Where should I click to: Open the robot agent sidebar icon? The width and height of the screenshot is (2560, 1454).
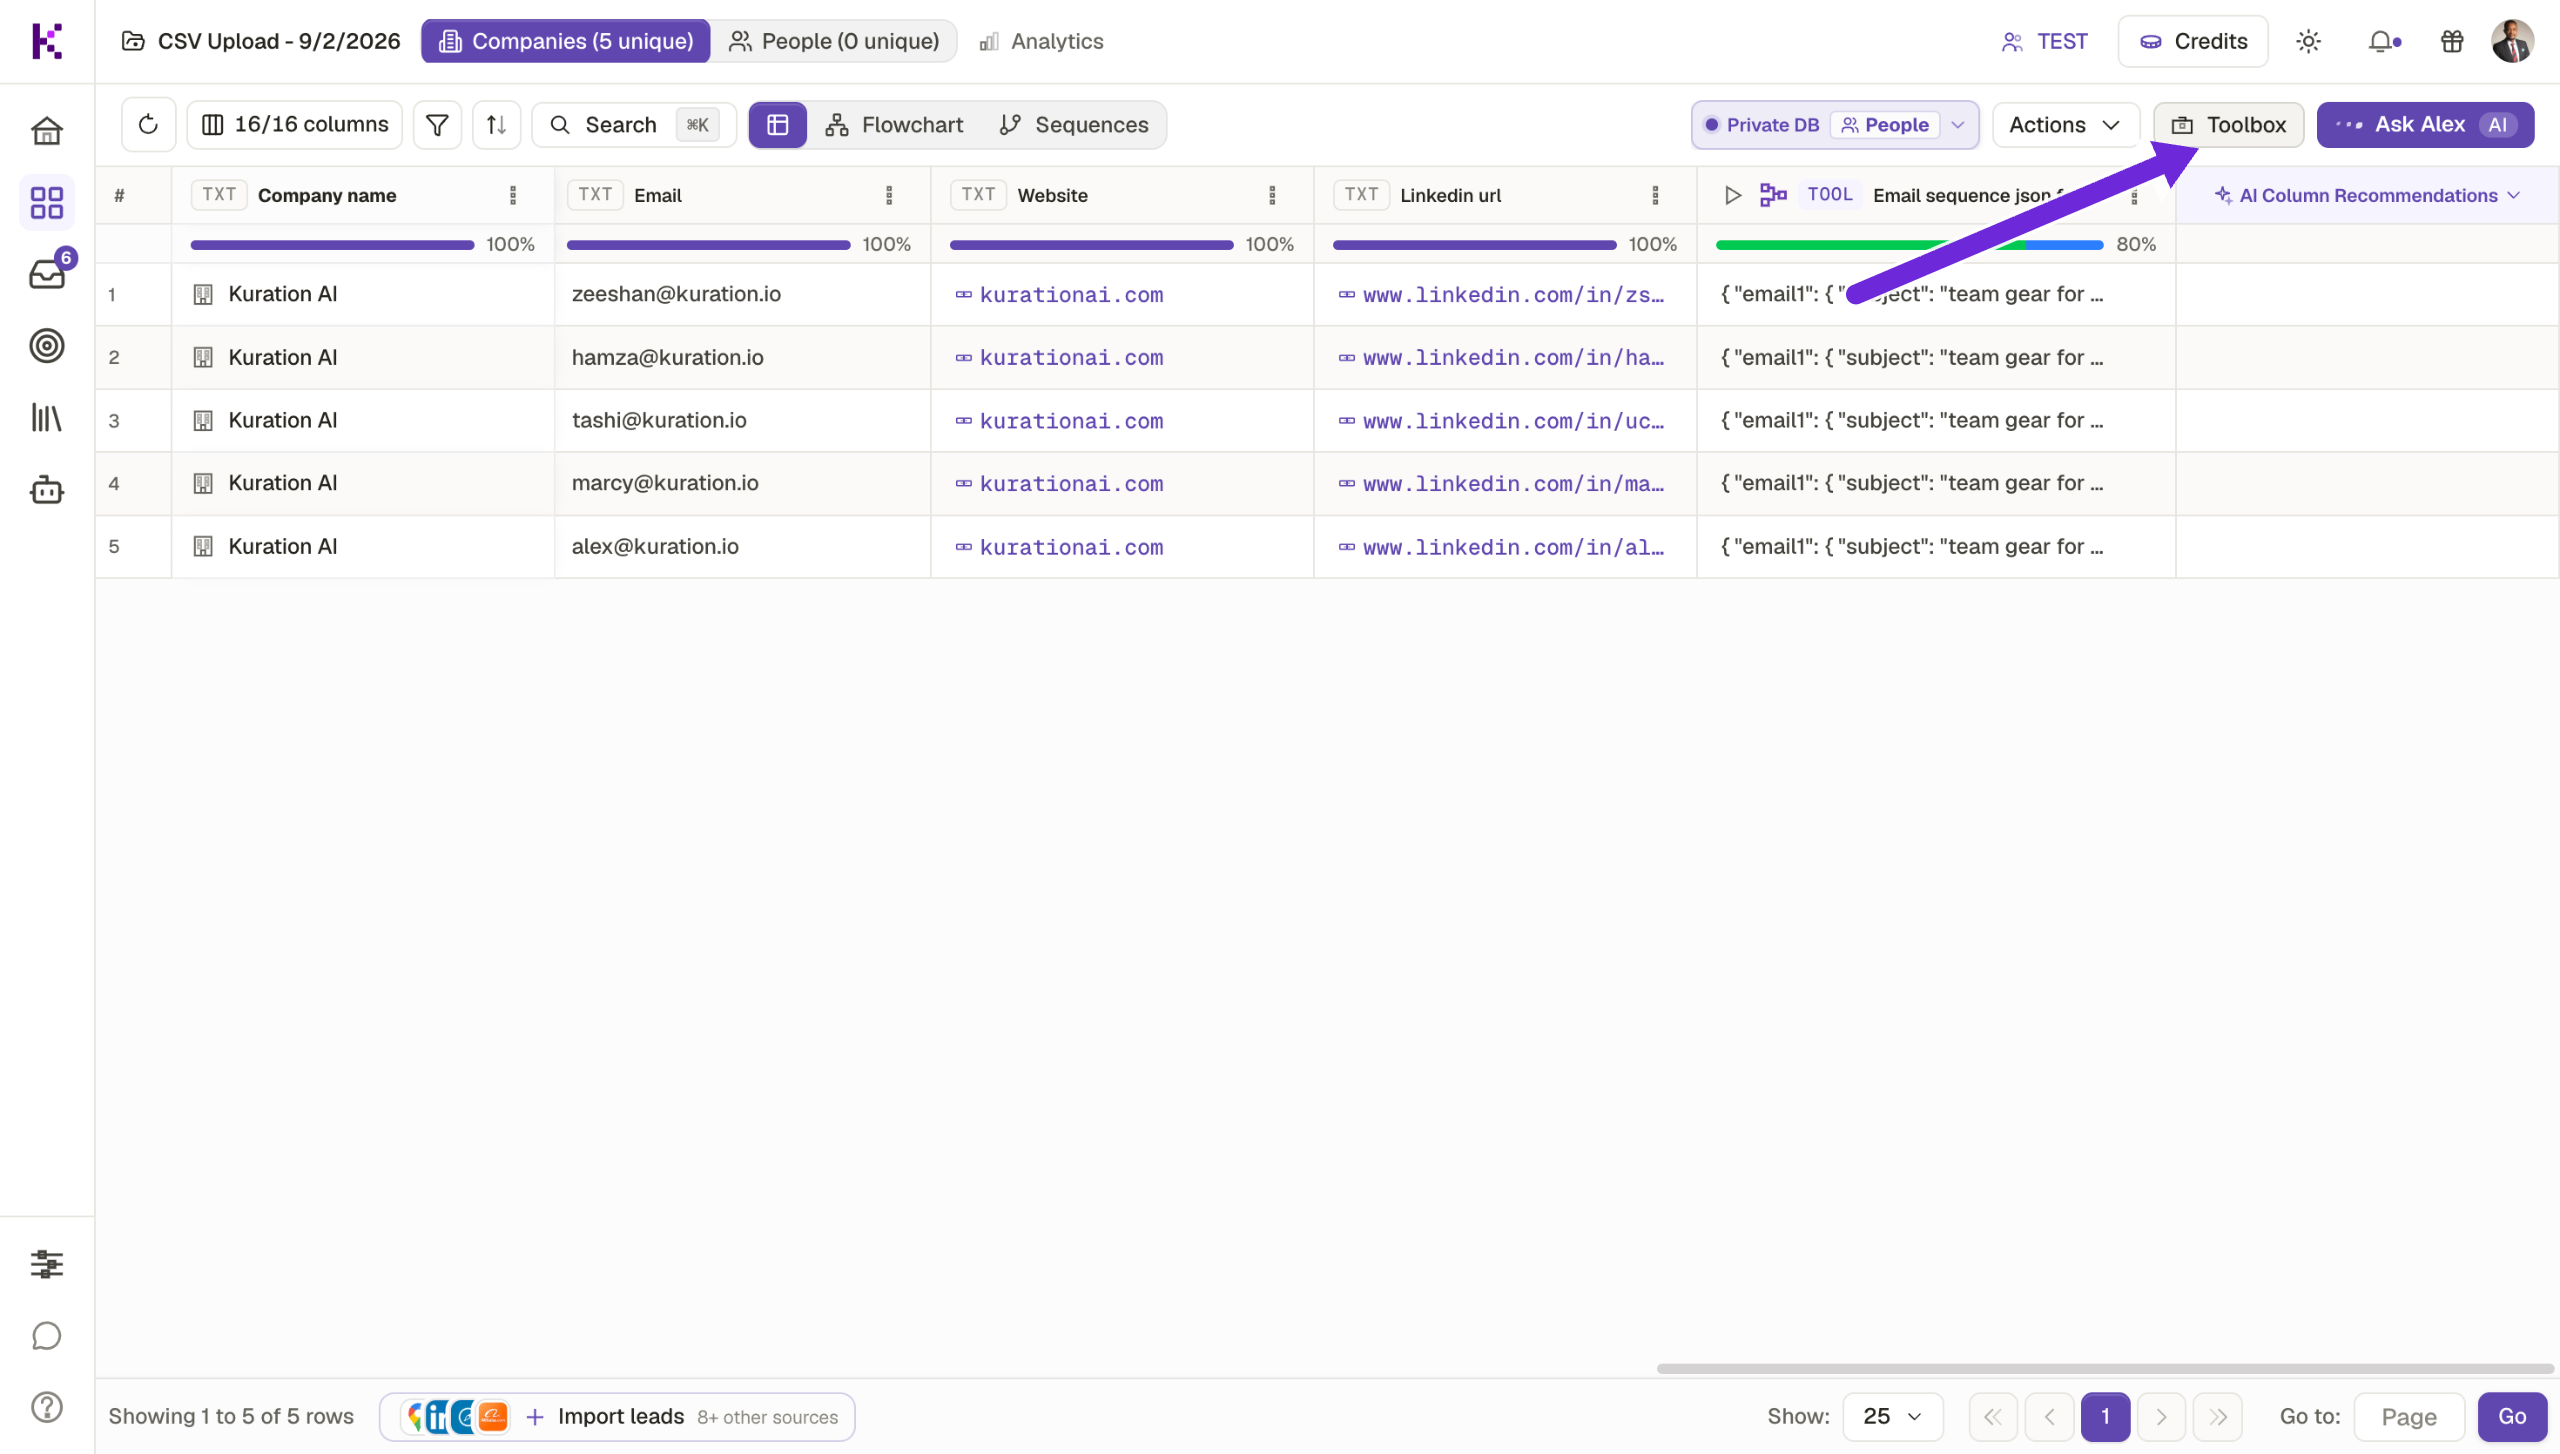47,490
